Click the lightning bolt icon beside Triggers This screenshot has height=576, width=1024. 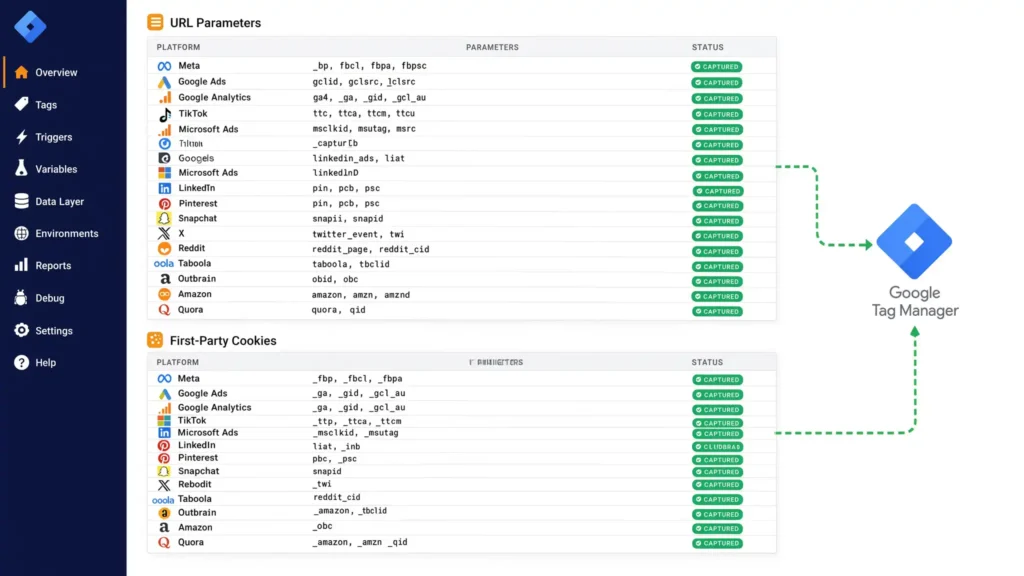22,136
